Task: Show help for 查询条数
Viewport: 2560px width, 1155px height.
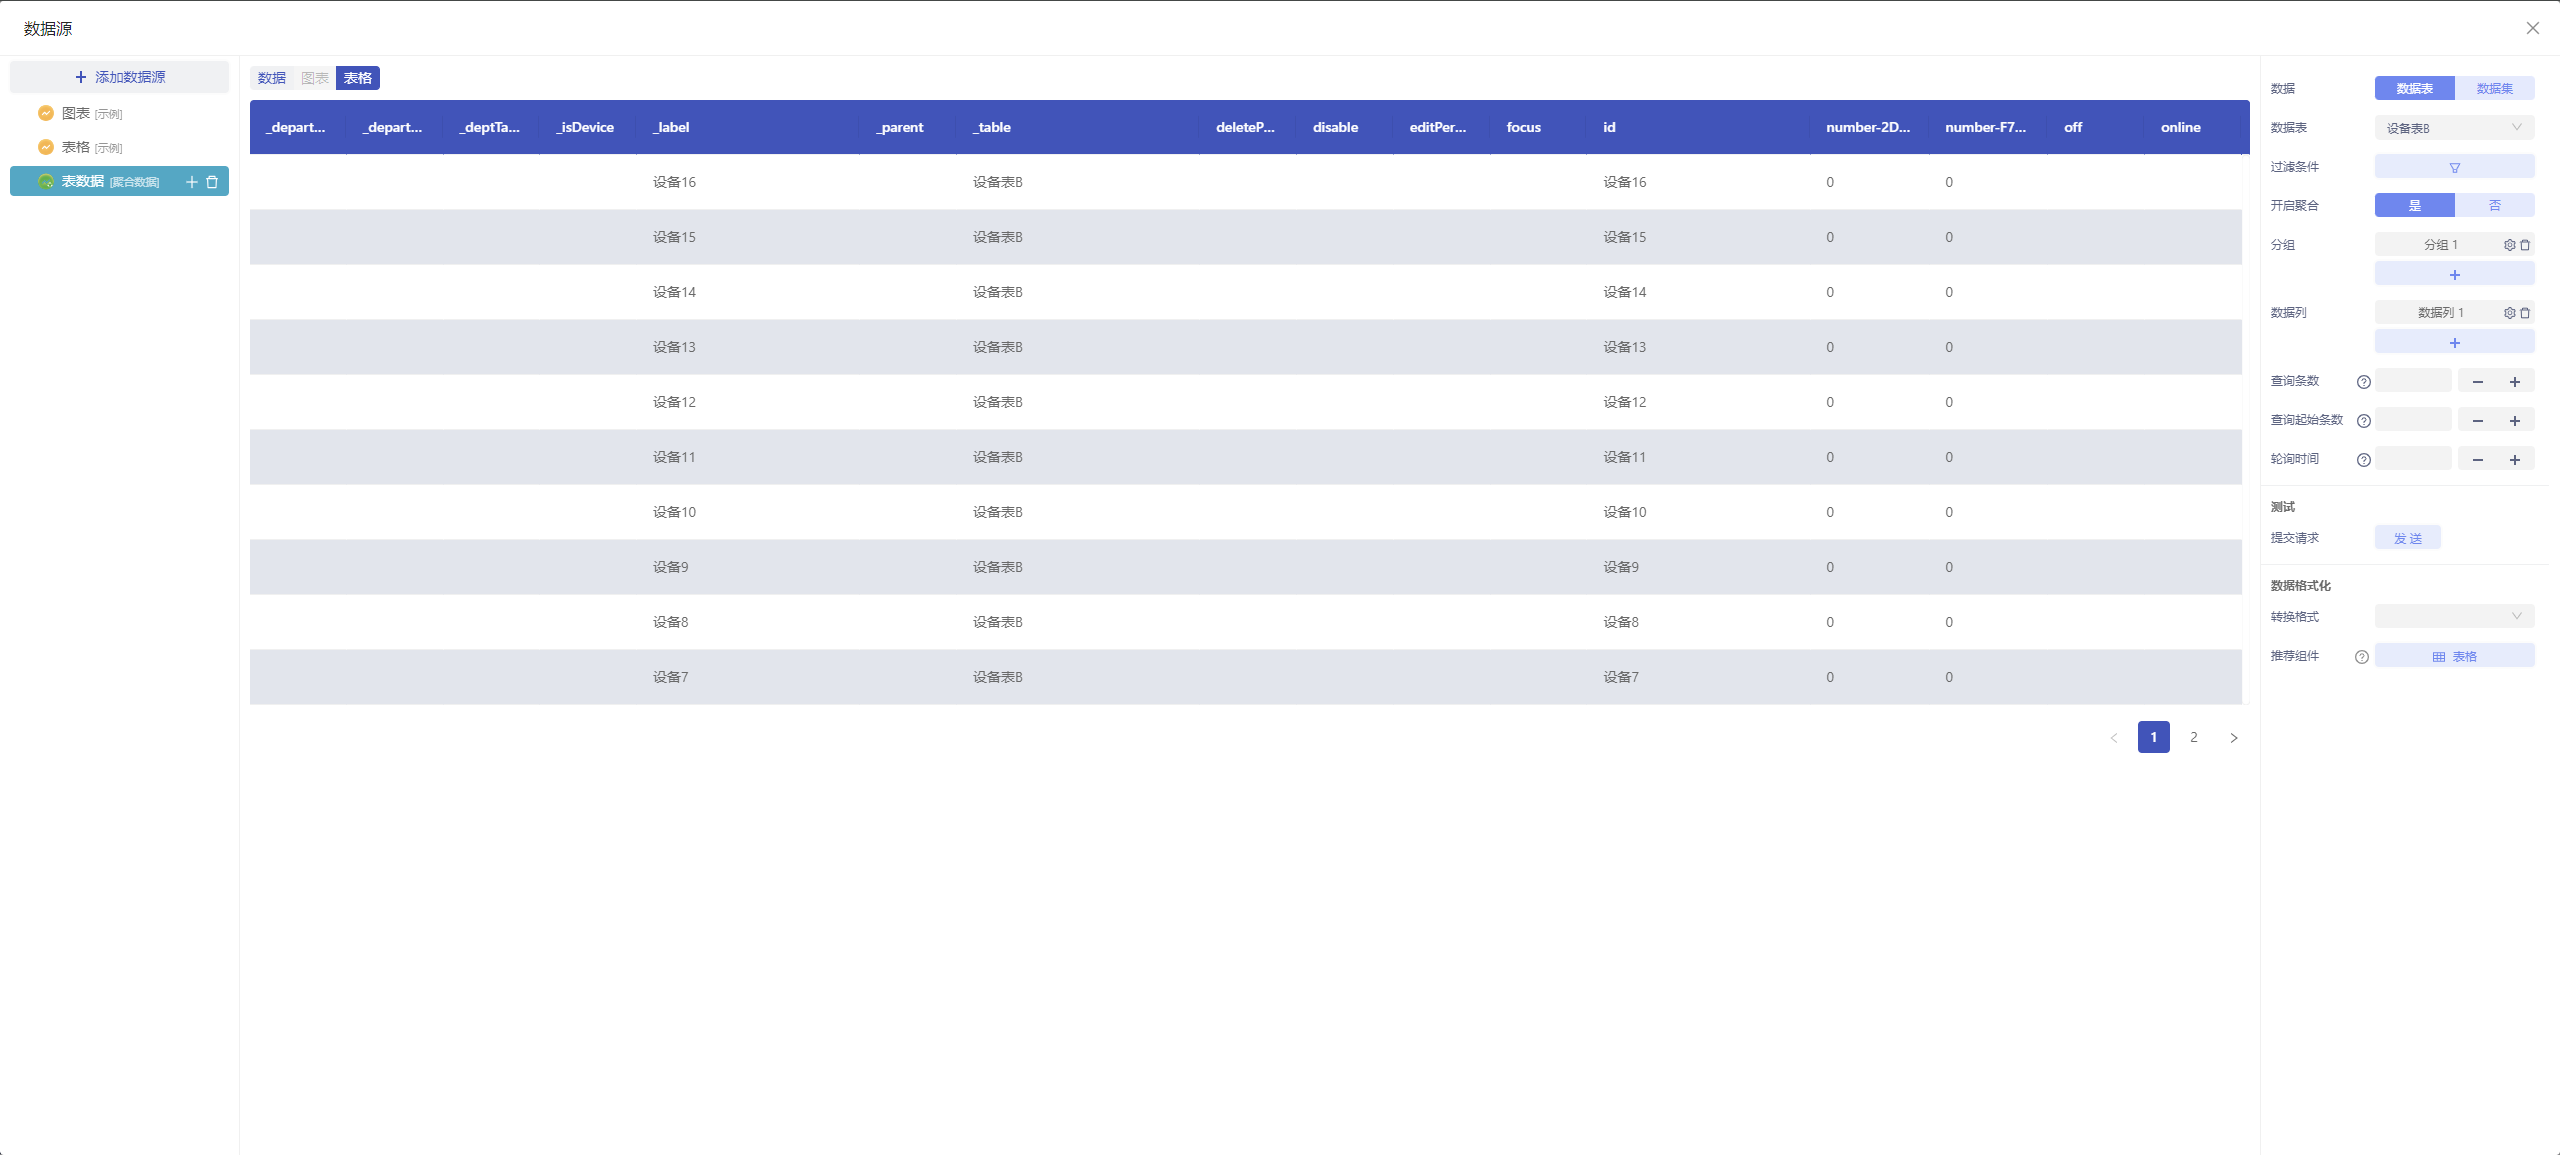Action: click(2364, 382)
